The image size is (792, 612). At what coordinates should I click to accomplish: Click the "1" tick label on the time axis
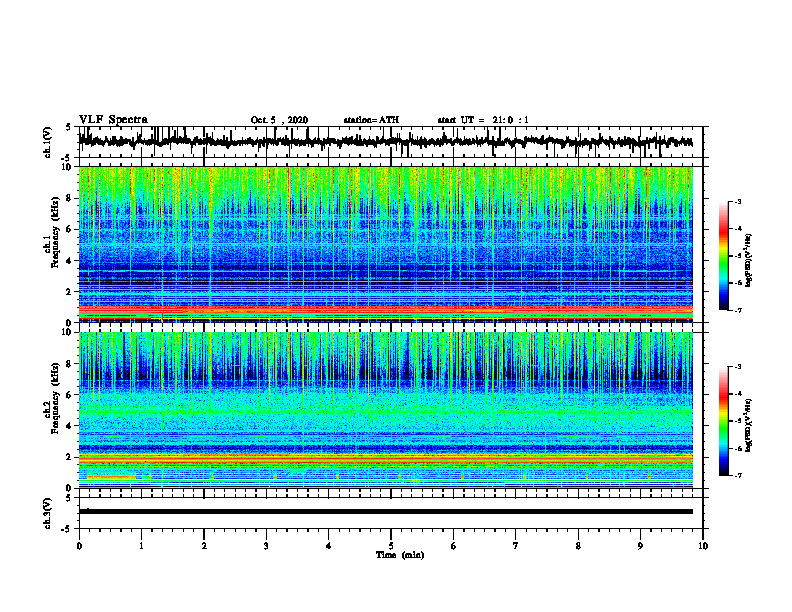click(141, 546)
